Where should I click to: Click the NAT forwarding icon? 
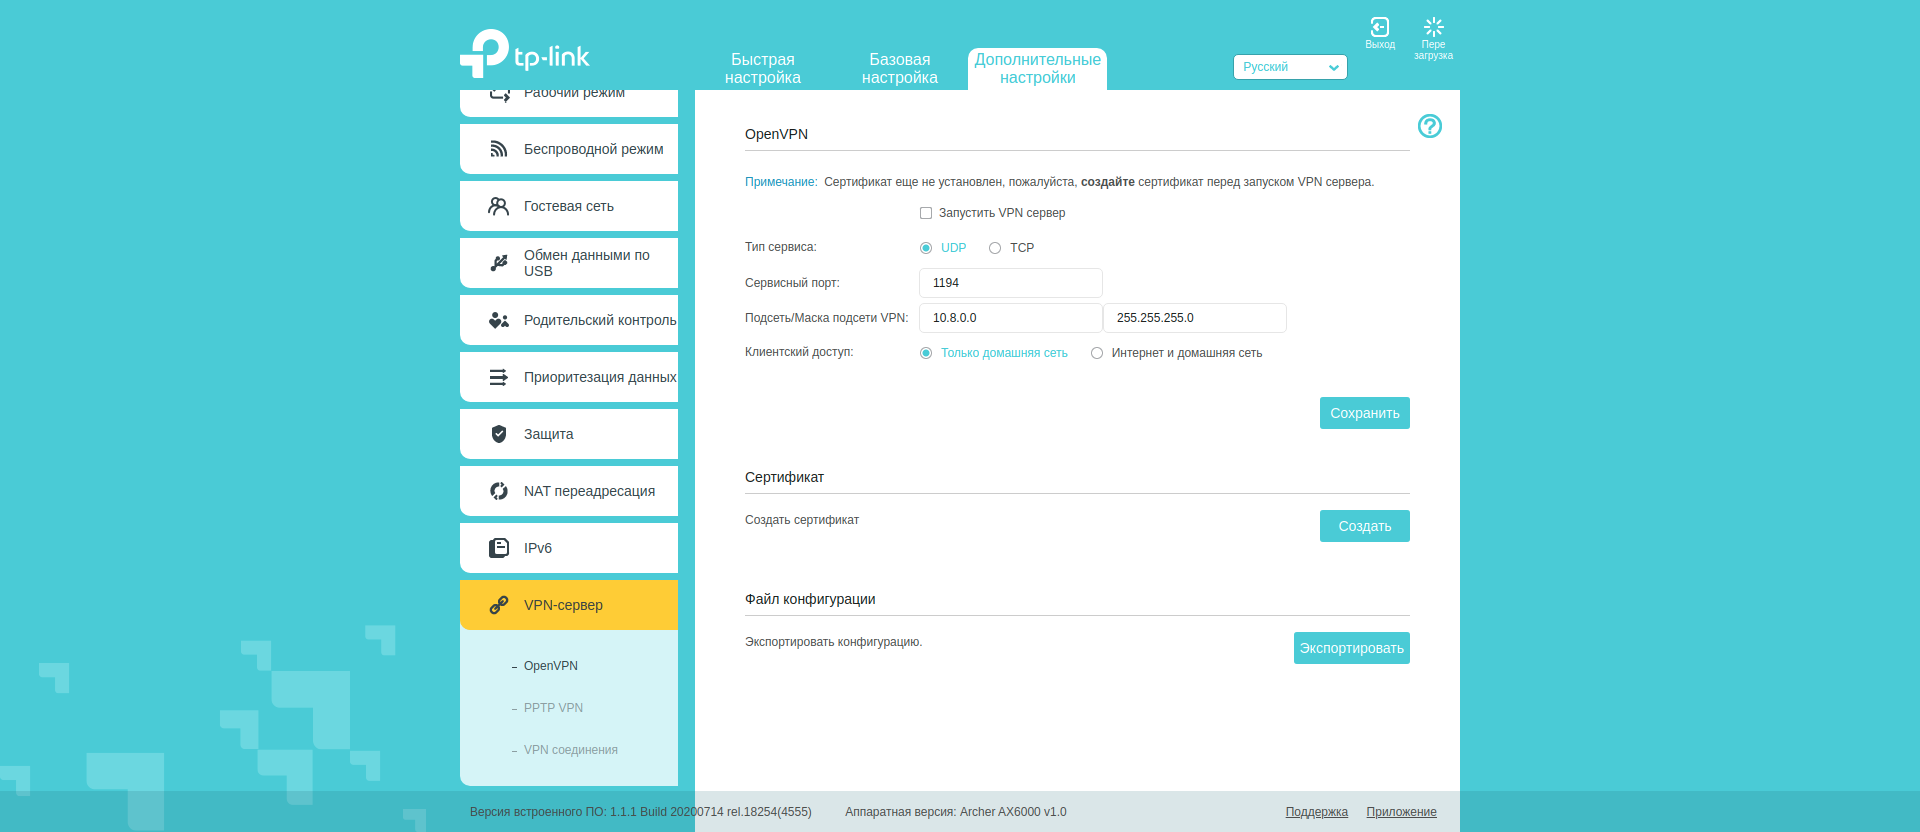click(498, 491)
